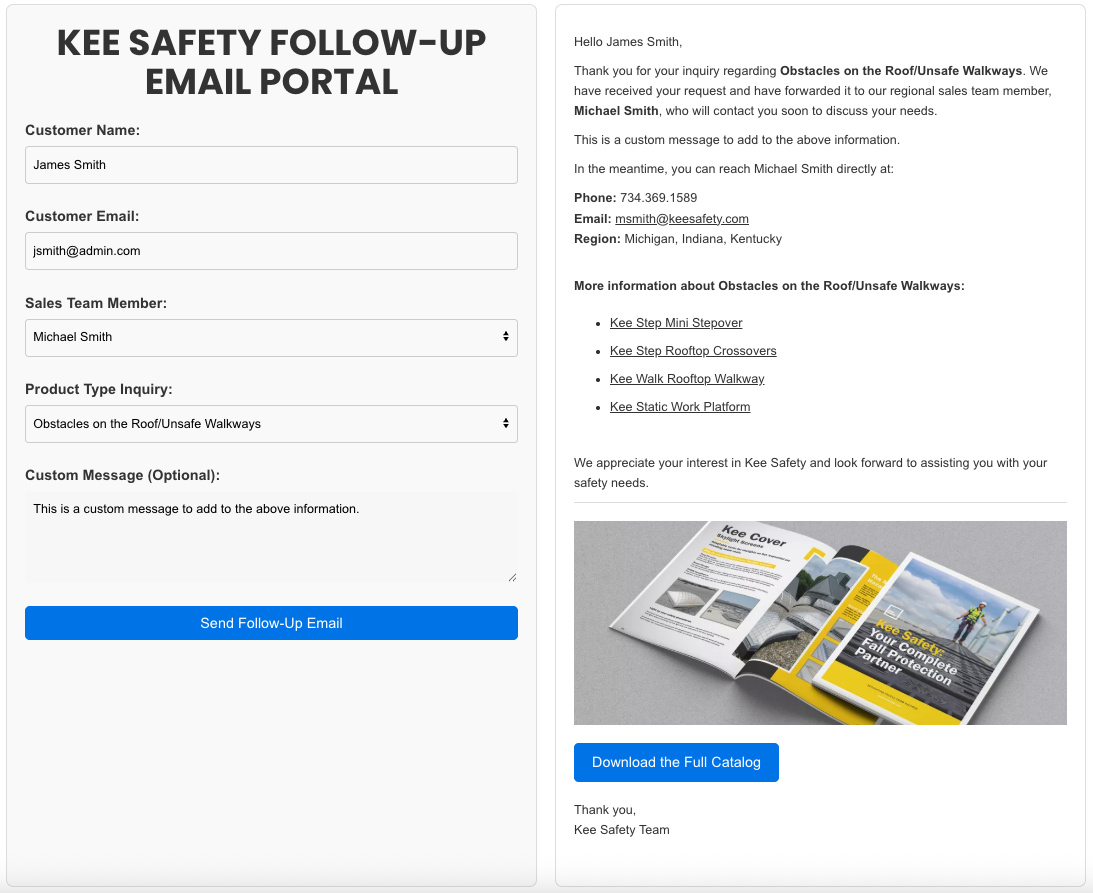The height and width of the screenshot is (893, 1093).
Task: Open the msmith@keesafety.com email link
Action: (681, 219)
